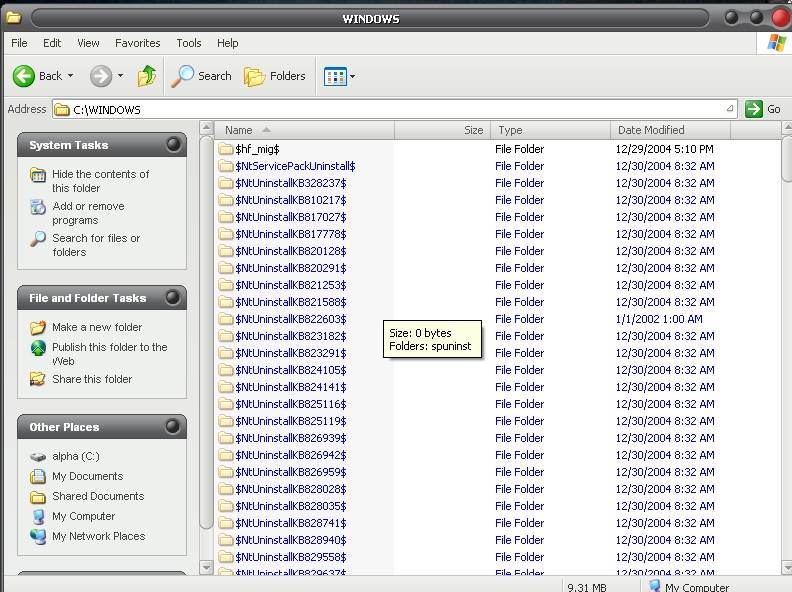Open the Views dropdown arrow
The image size is (792, 592).
352,77
